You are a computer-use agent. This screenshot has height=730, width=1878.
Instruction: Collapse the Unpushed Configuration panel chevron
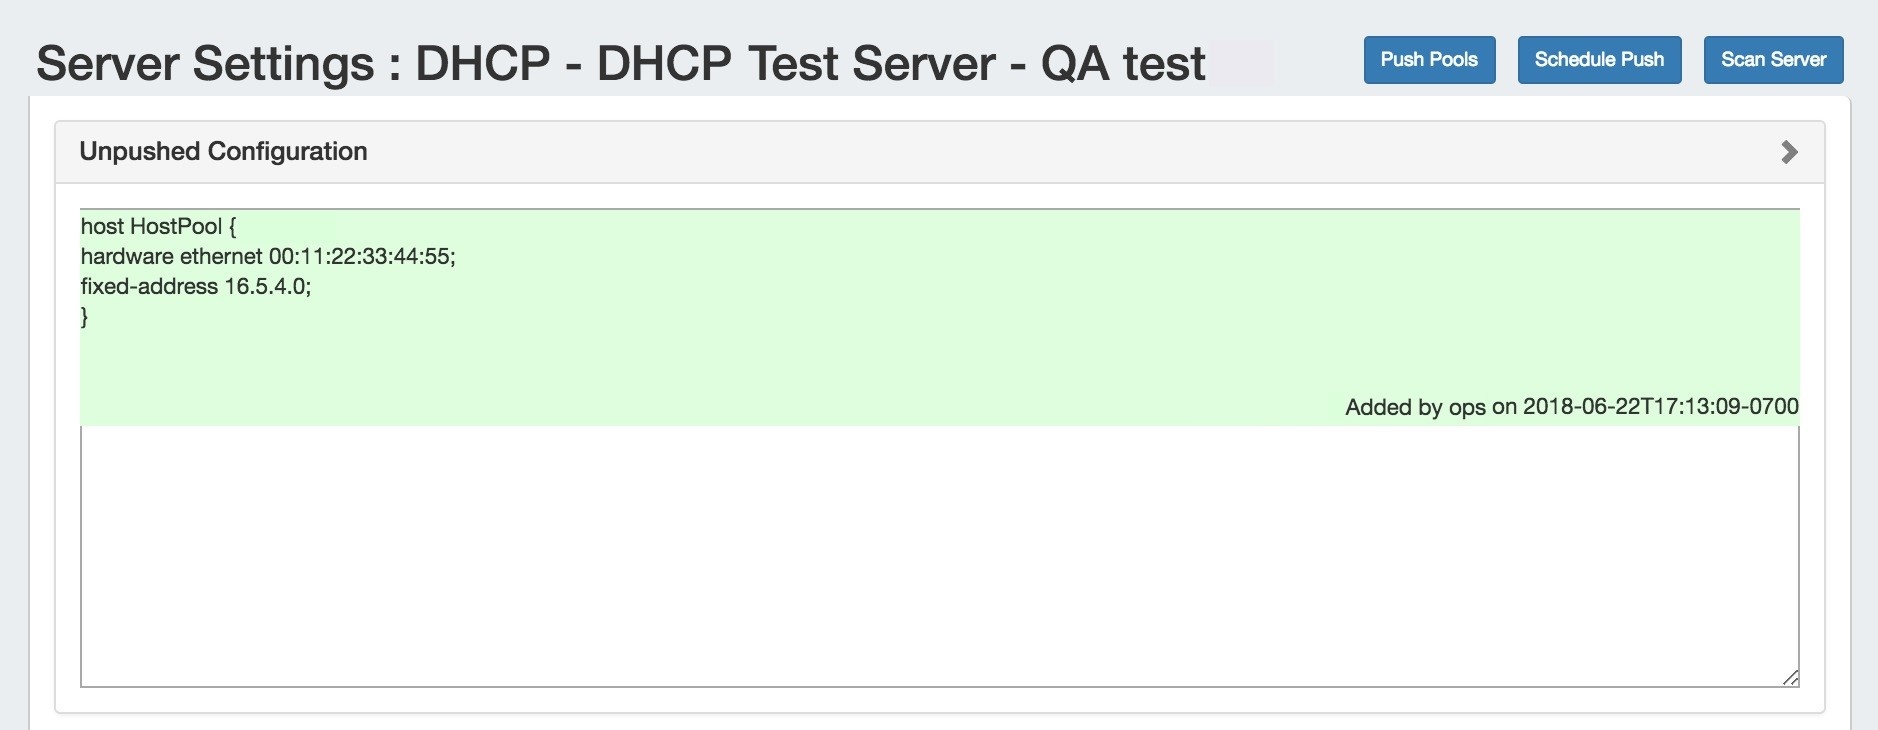[1789, 152]
